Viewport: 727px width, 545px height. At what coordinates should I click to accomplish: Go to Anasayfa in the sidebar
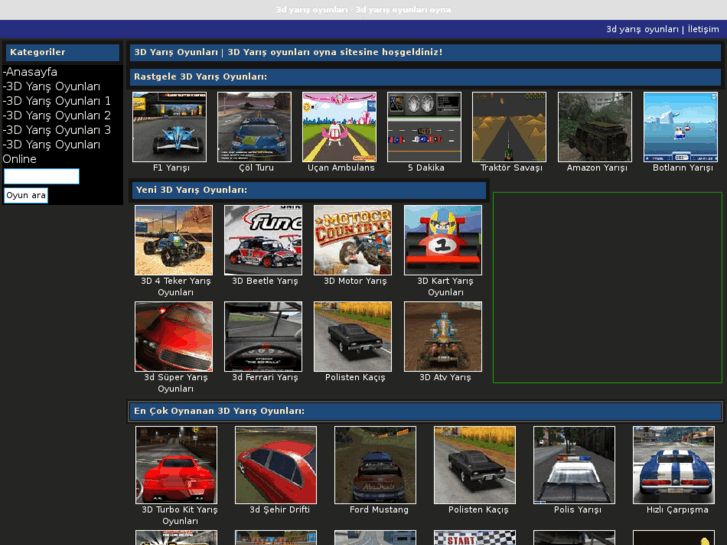(x=30, y=72)
